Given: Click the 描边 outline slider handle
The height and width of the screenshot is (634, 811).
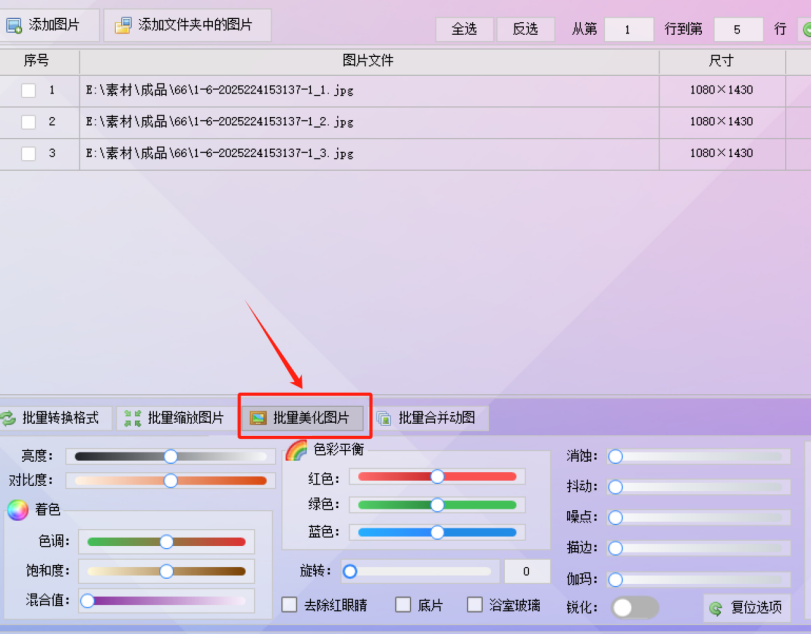Looking at the screenshot, I should (615, 548).
